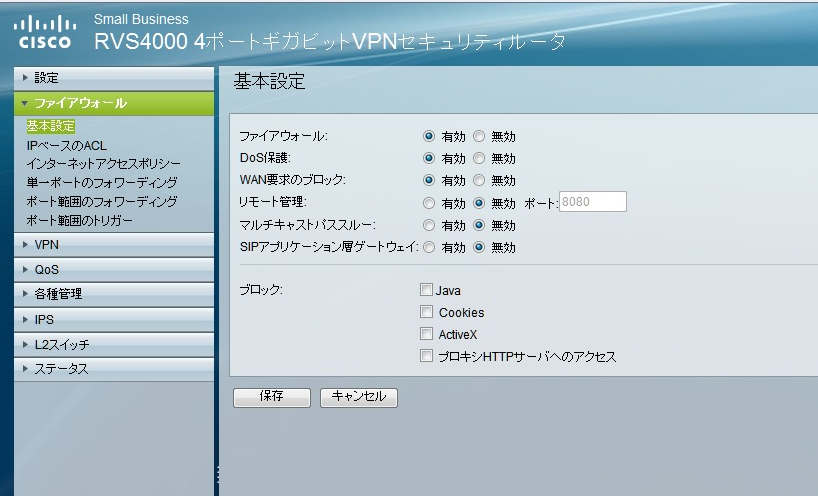The height and width of the screenshot is (496, 818).
Task: Expand the IPS section
Action: (x=114, y=319)
